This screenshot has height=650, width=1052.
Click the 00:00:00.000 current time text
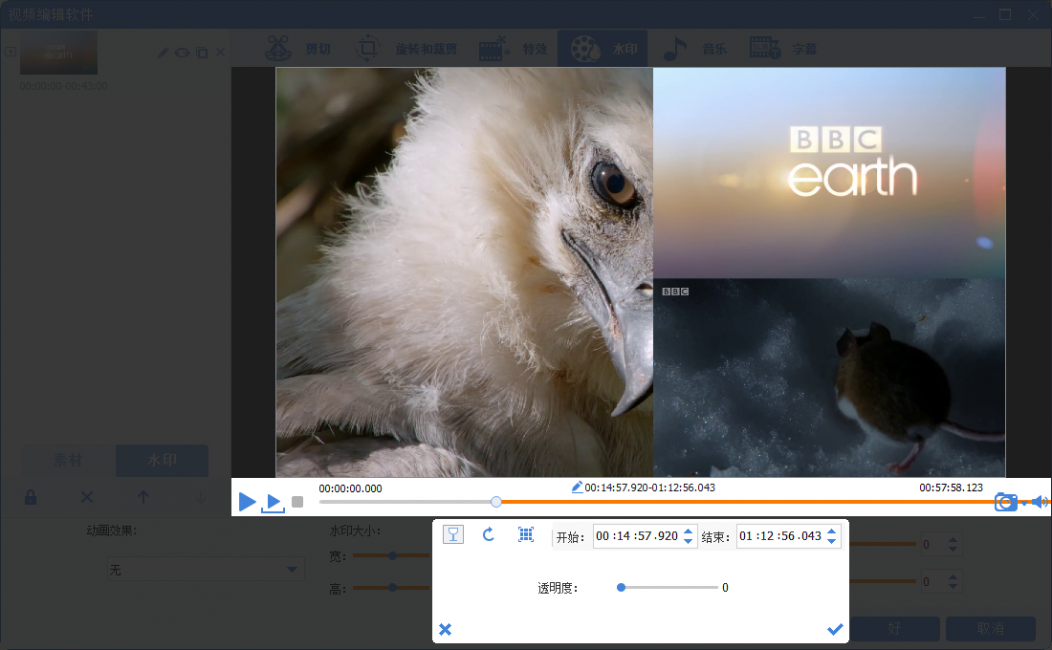350,488
